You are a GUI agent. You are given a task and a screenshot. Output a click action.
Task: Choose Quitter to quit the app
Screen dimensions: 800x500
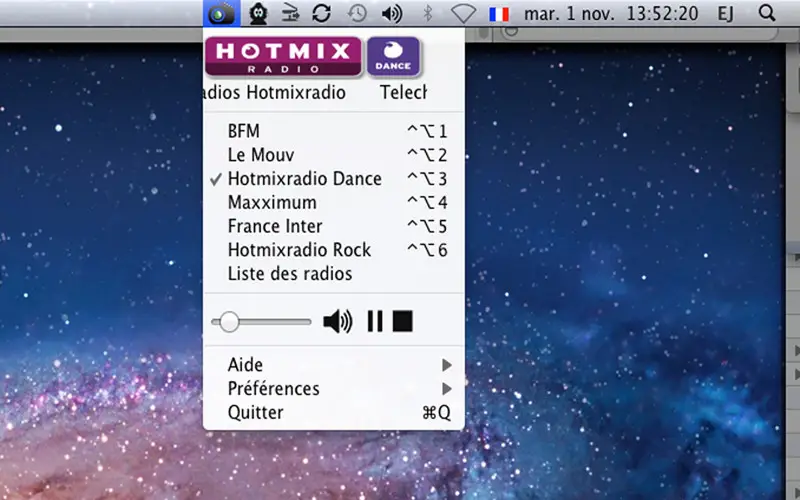coord(334,412)
